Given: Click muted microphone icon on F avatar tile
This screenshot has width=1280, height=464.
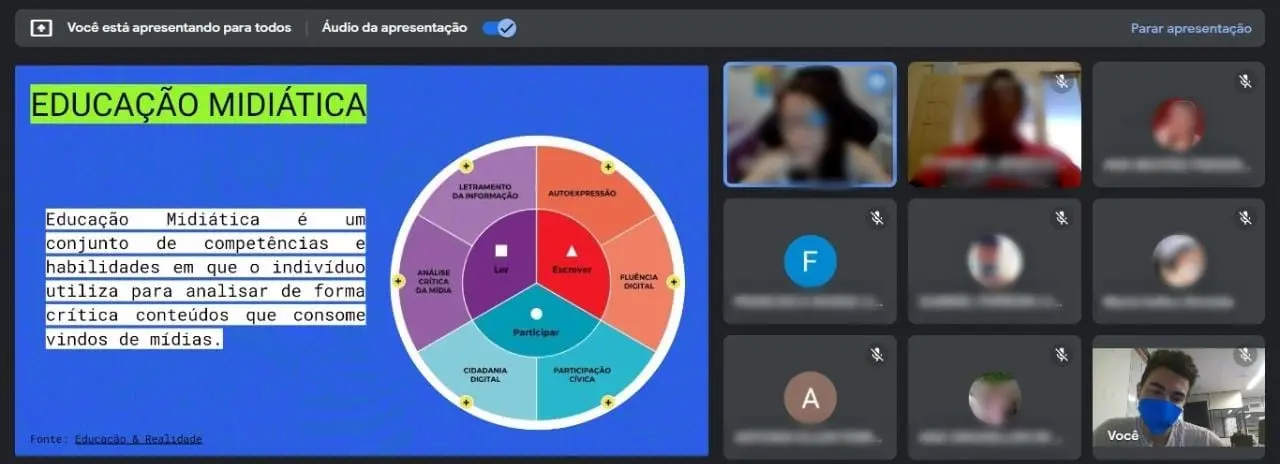Looking at the screenshot, I should (877, 218).
